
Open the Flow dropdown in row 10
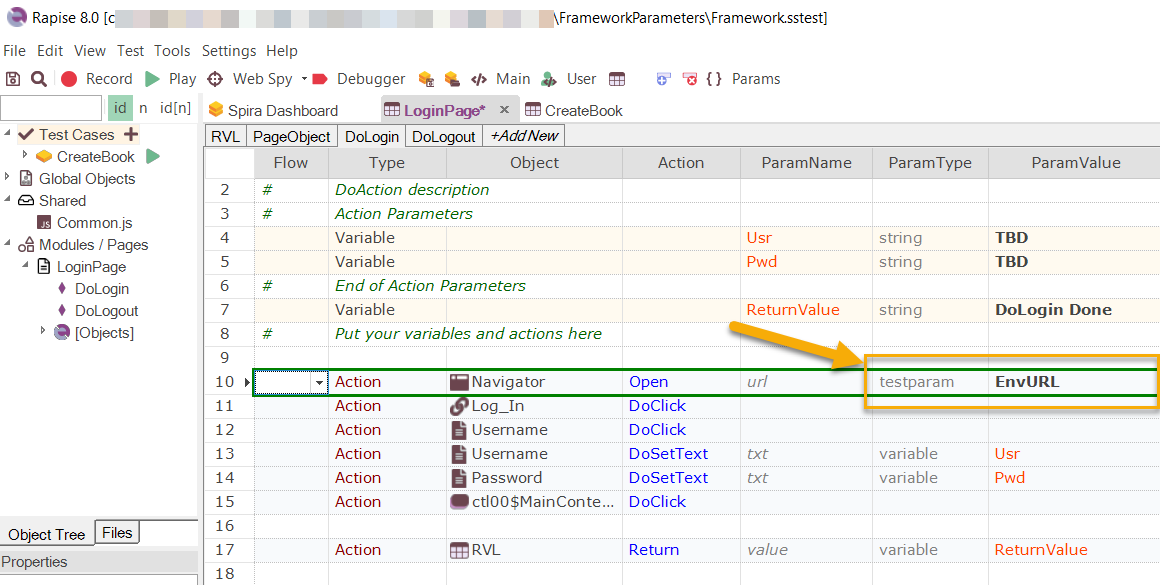coord(320,382)
